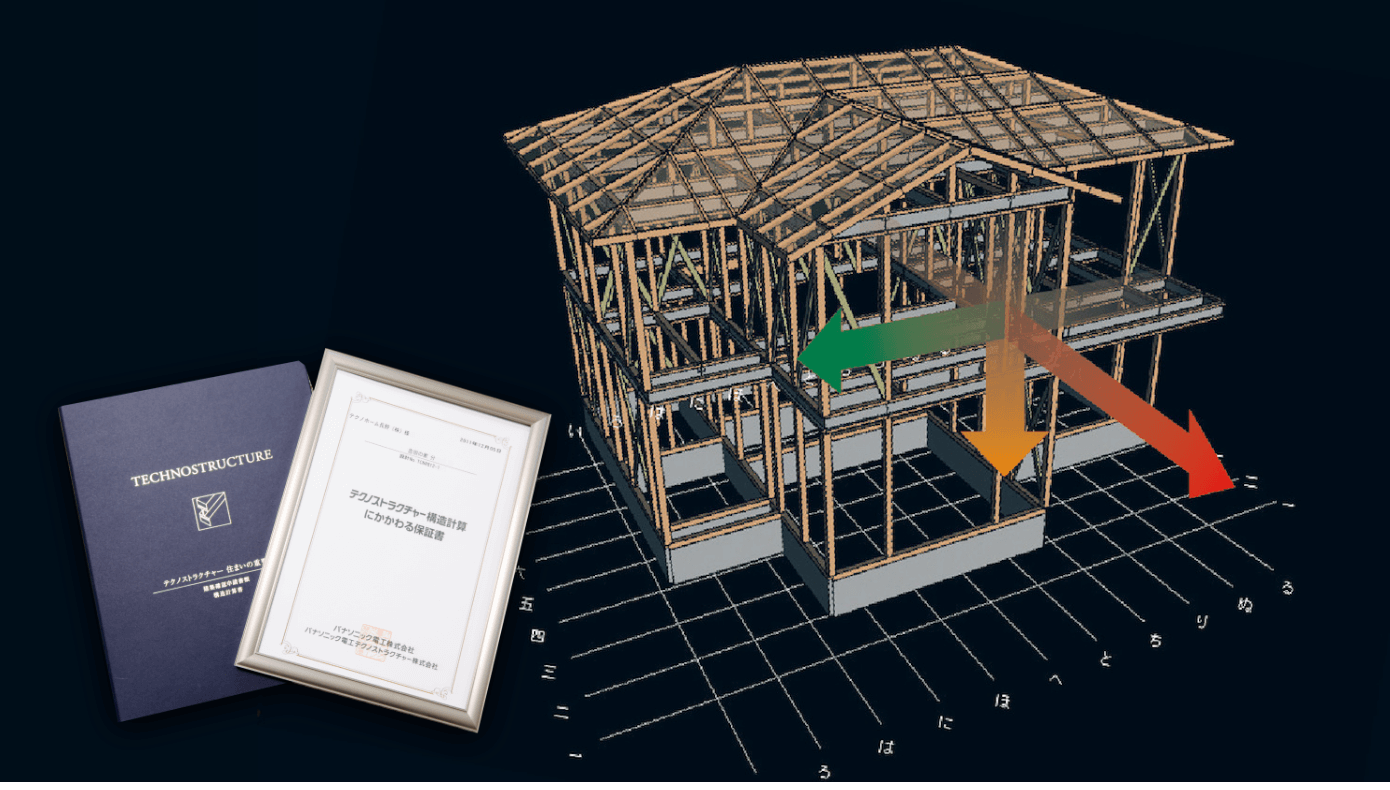Screen dimensions: 1390x790
Task: Click grid axis label る
Action: (1288, 587)
